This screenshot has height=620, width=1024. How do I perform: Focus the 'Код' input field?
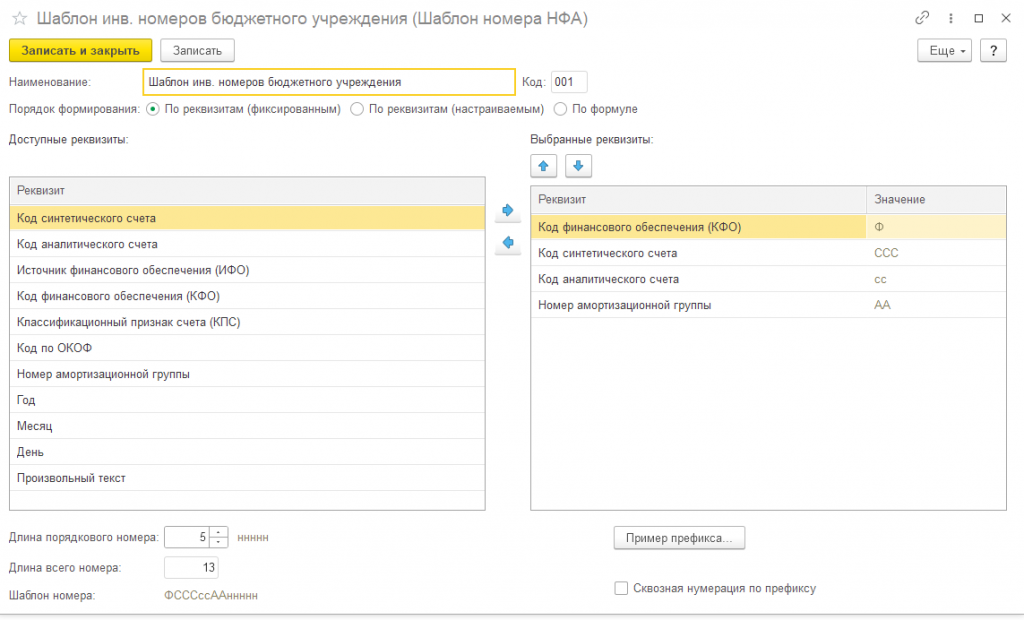pos(569,82)
